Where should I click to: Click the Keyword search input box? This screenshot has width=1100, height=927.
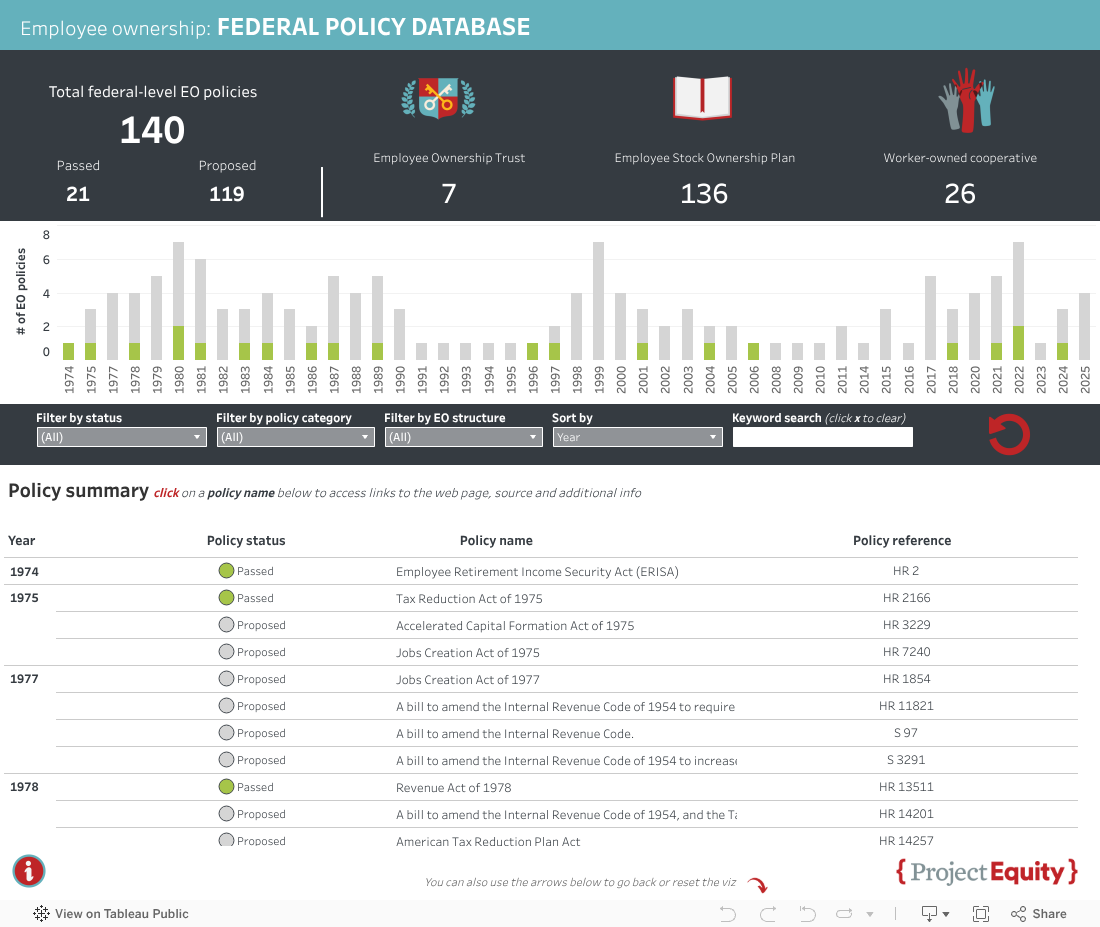pyautogui.click(x=822, y=437)
